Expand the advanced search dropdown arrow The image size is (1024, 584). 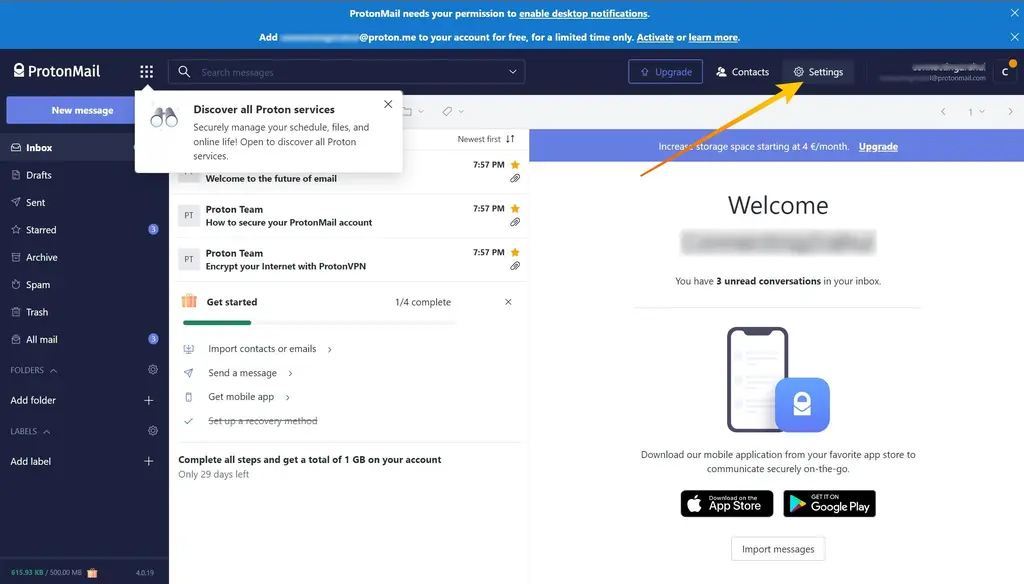[x=513, y=72]
